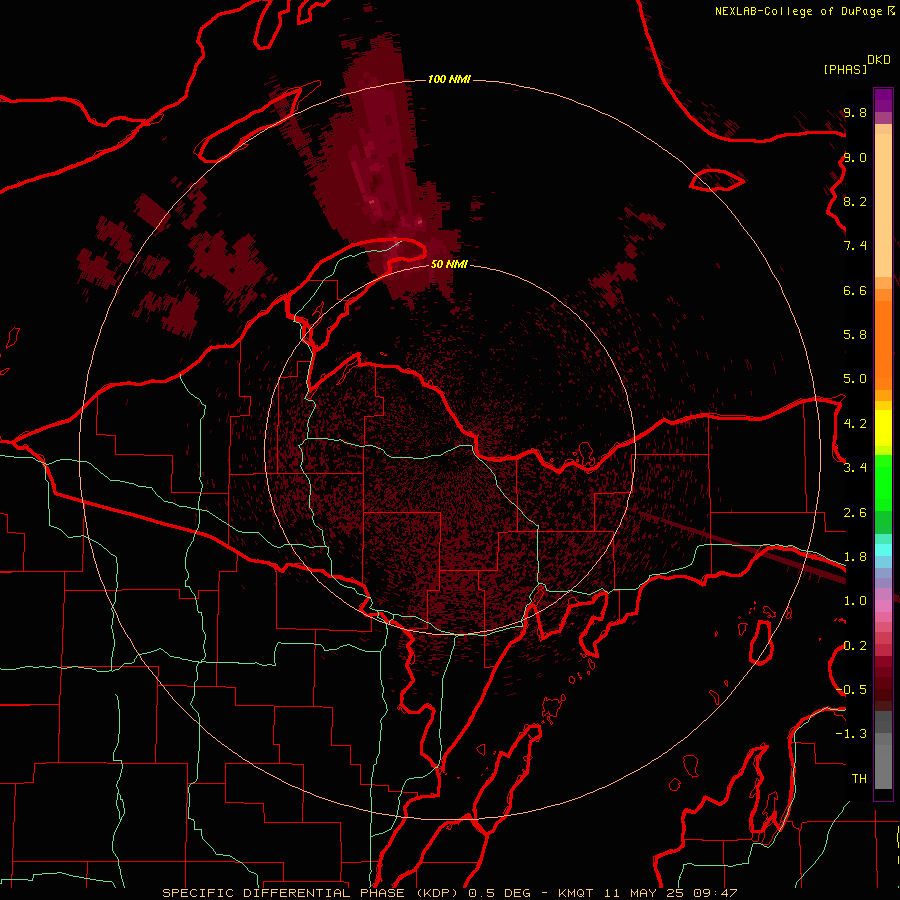Select the 7.4 scale value
Viewport: 900px width, 900px height.
point(855,246)
